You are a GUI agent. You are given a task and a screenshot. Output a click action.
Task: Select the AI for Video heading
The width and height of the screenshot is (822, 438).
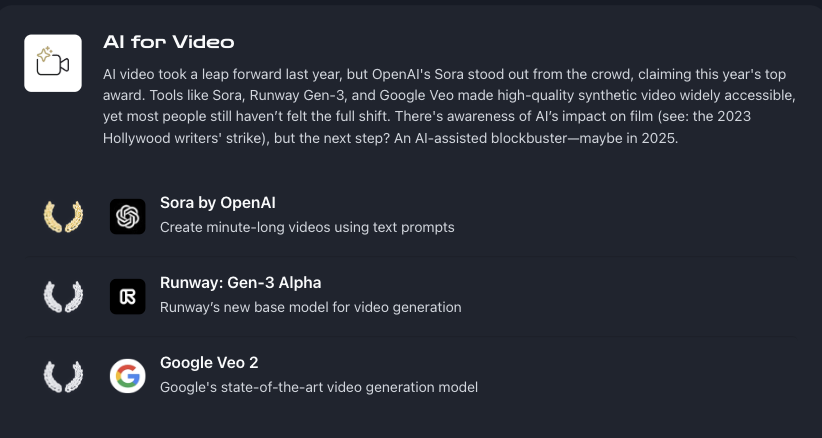point(169,42)
